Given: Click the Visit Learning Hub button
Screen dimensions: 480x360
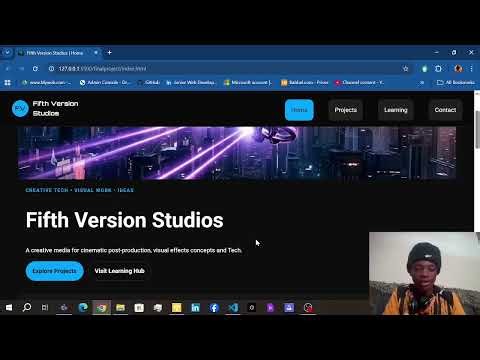Looking at the screenshot, I should click(119, 271).
